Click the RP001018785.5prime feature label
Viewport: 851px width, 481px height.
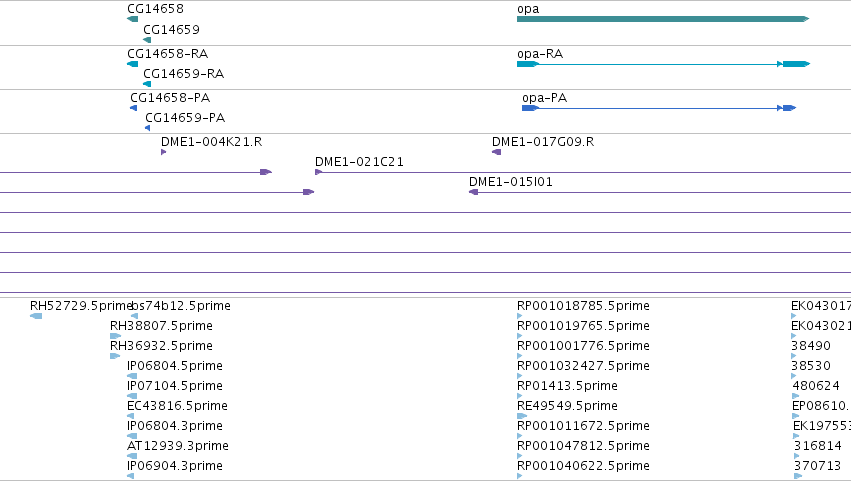pos(583,306)
